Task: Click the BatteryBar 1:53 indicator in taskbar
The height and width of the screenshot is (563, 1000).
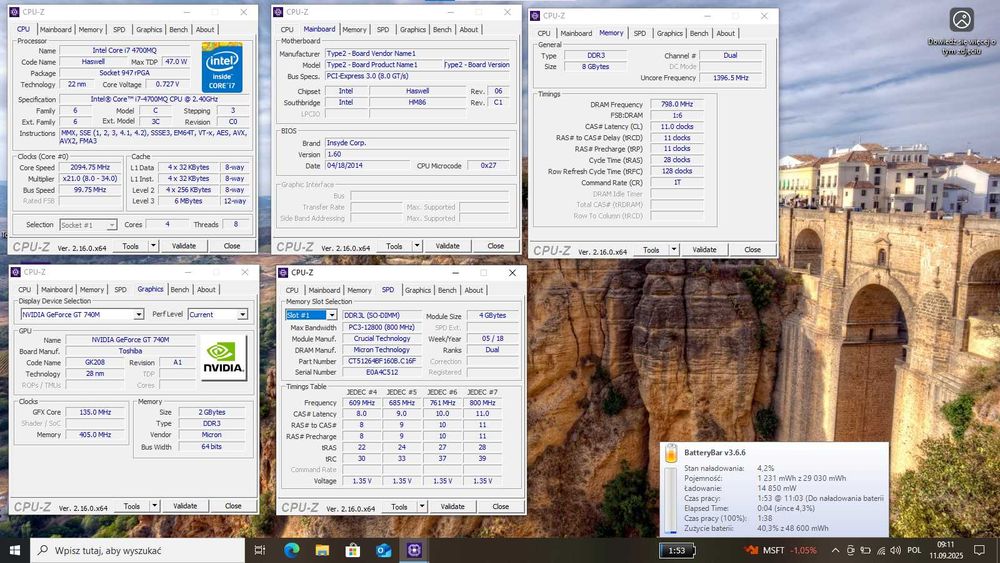Action: pyautogui.click(x=677, y=551)
